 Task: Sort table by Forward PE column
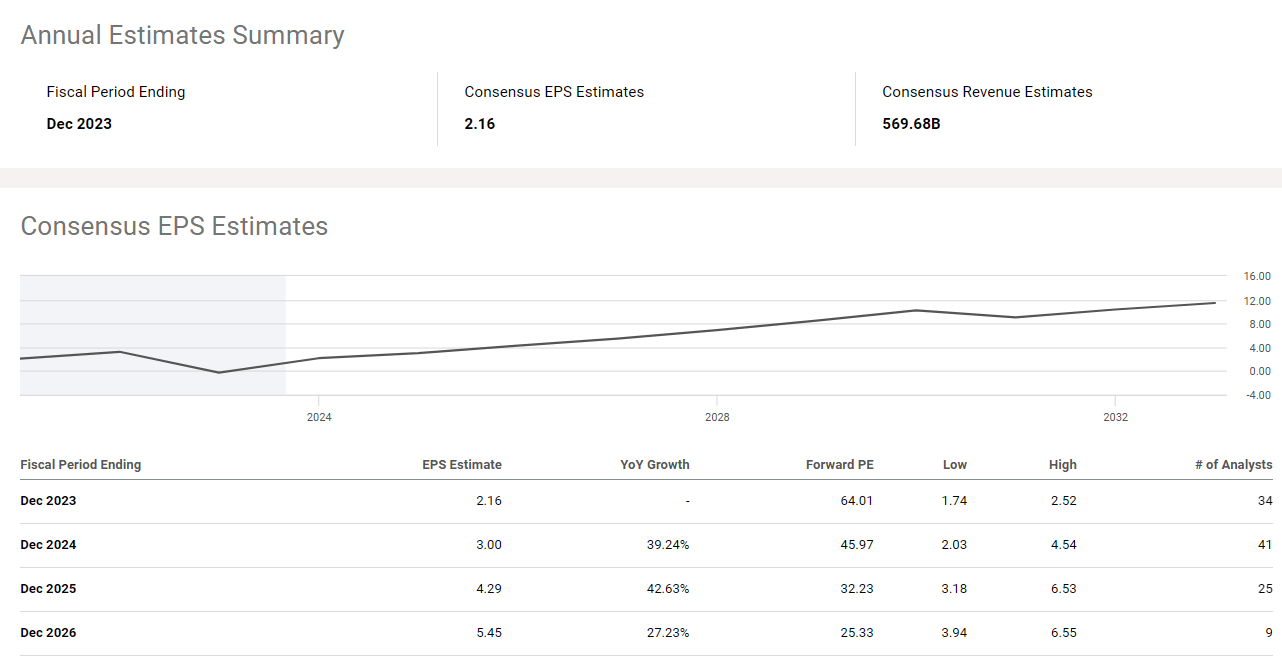click(839, 464)
